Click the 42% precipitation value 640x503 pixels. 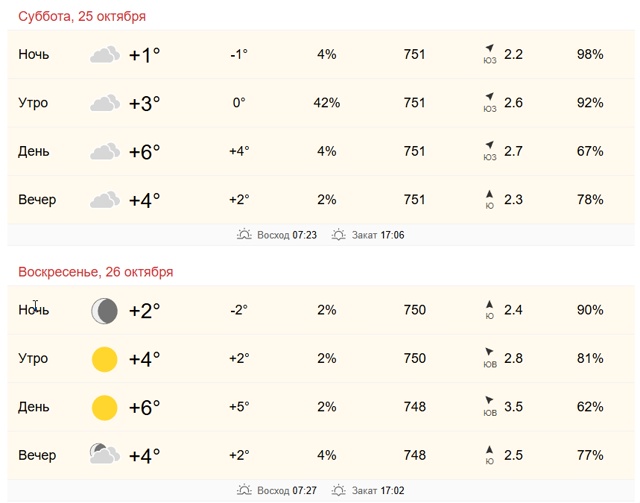[x=326, y=103]
